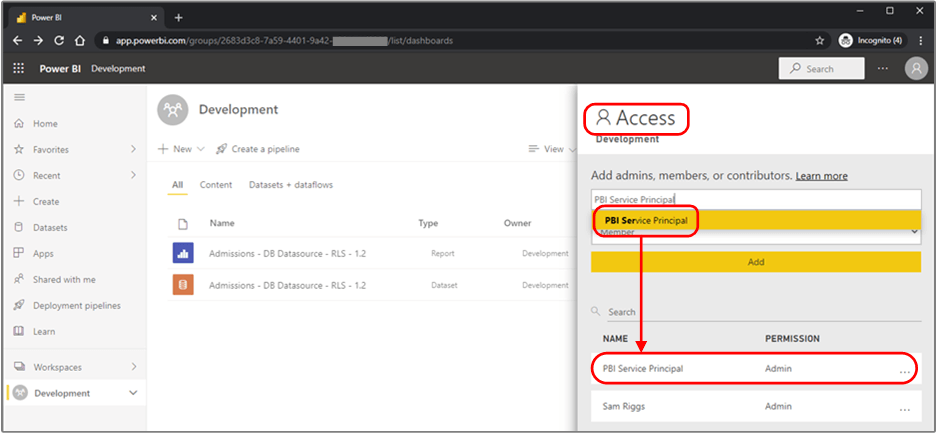
Task: Open Apps in the sidebar
Action: [43, 253]
